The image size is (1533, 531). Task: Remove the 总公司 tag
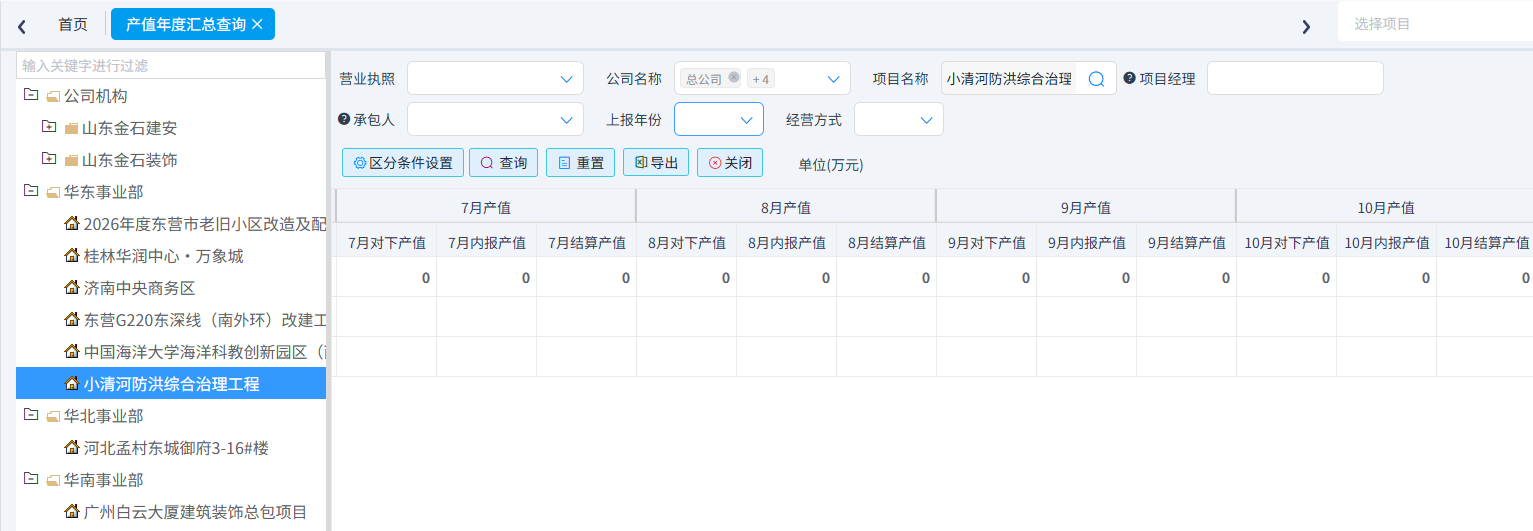(x=734, y=77)
